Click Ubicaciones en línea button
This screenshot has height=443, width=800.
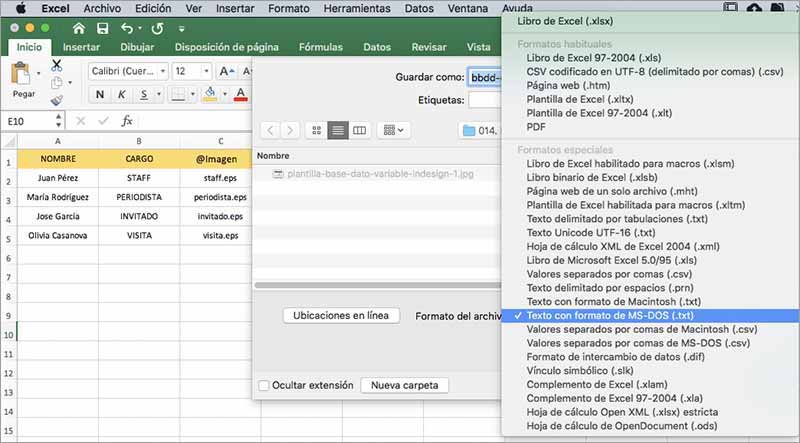pos(341,315)
